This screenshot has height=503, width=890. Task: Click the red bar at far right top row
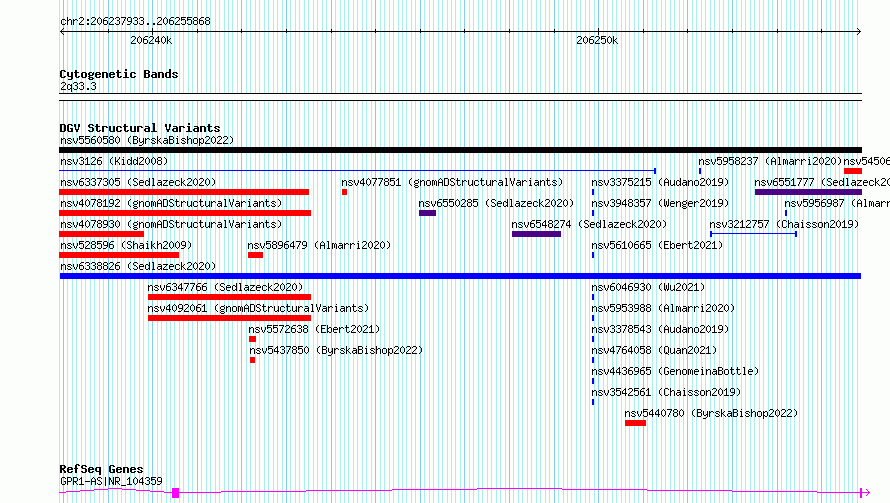tap(853, 171)
